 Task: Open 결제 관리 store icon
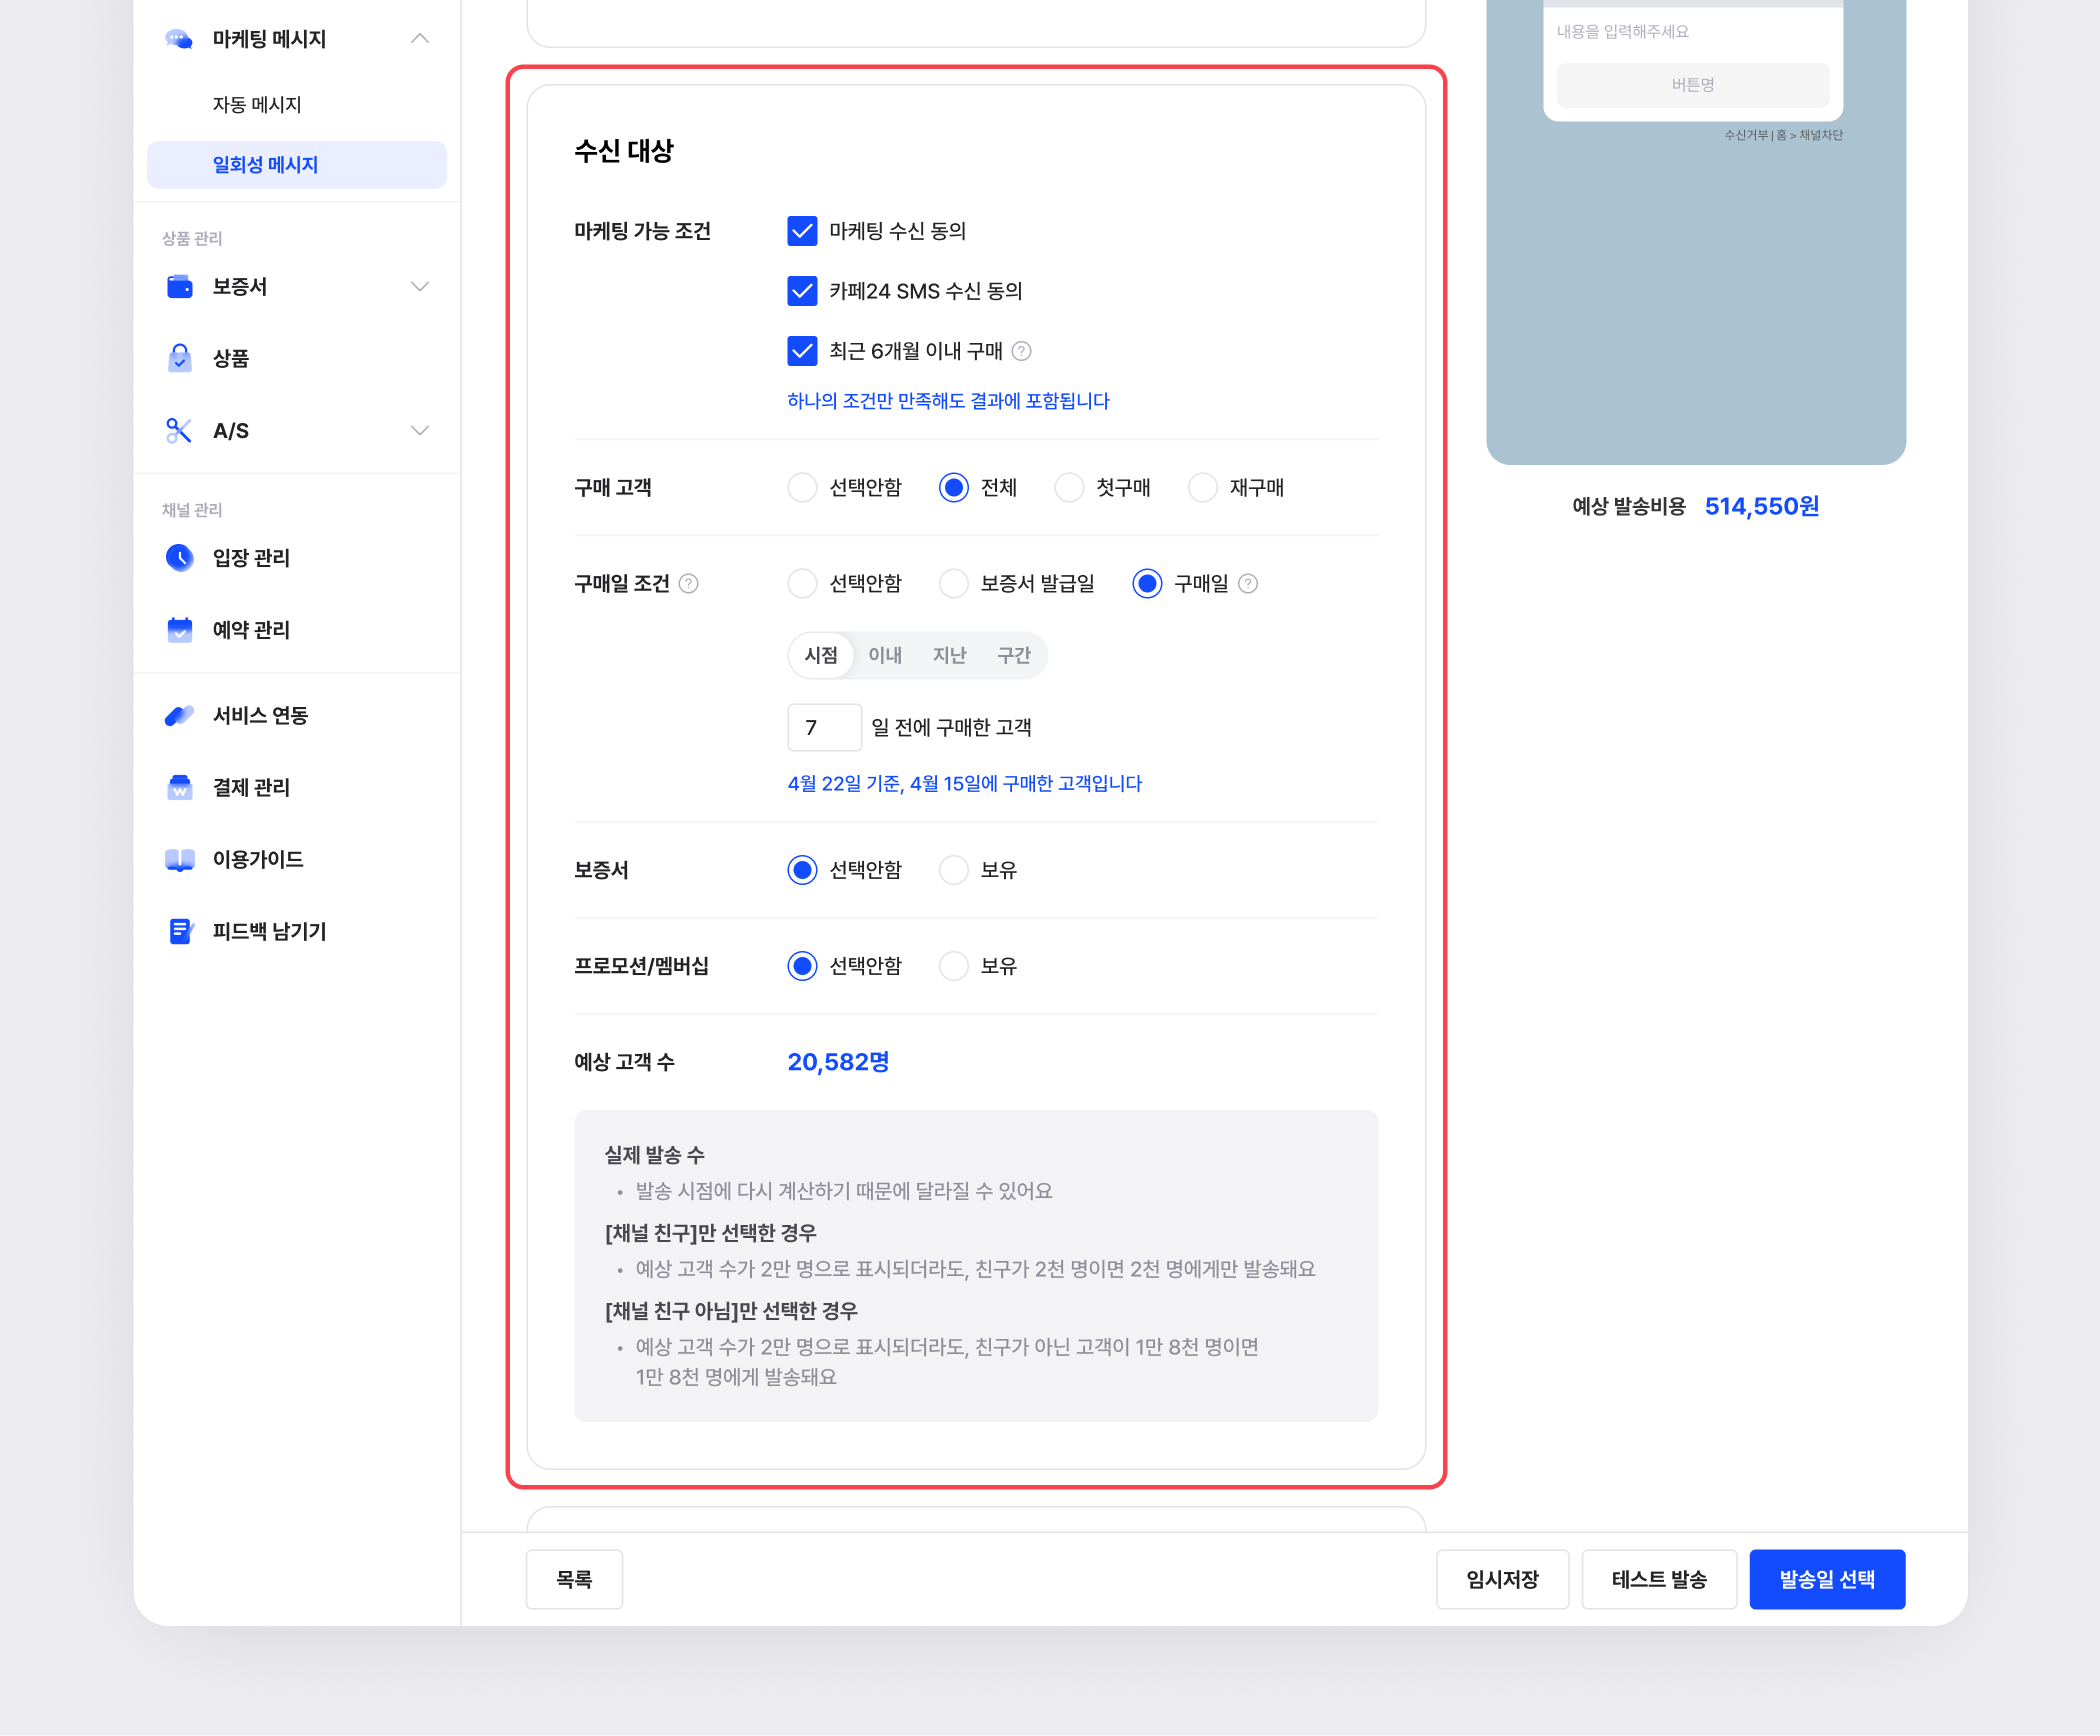tap(179, 787)
